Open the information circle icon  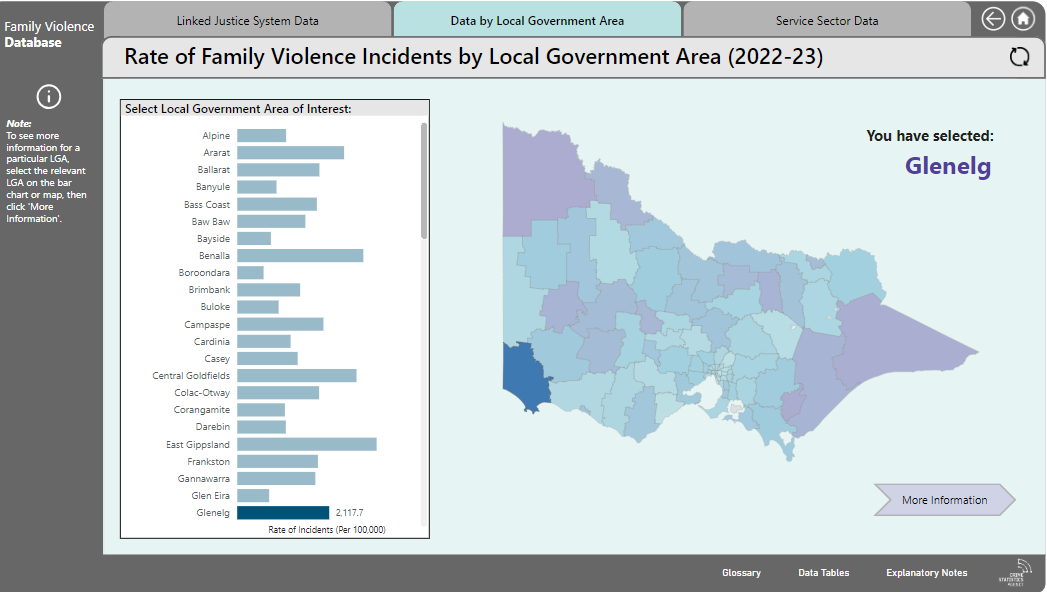(x=49, y=97)
